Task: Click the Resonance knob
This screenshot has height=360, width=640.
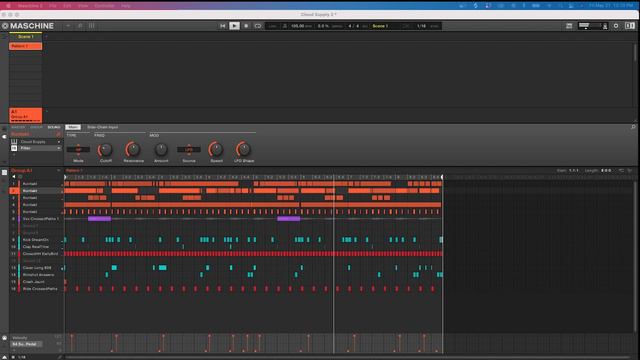Action: pyautogui.click(x=133, y=150)
